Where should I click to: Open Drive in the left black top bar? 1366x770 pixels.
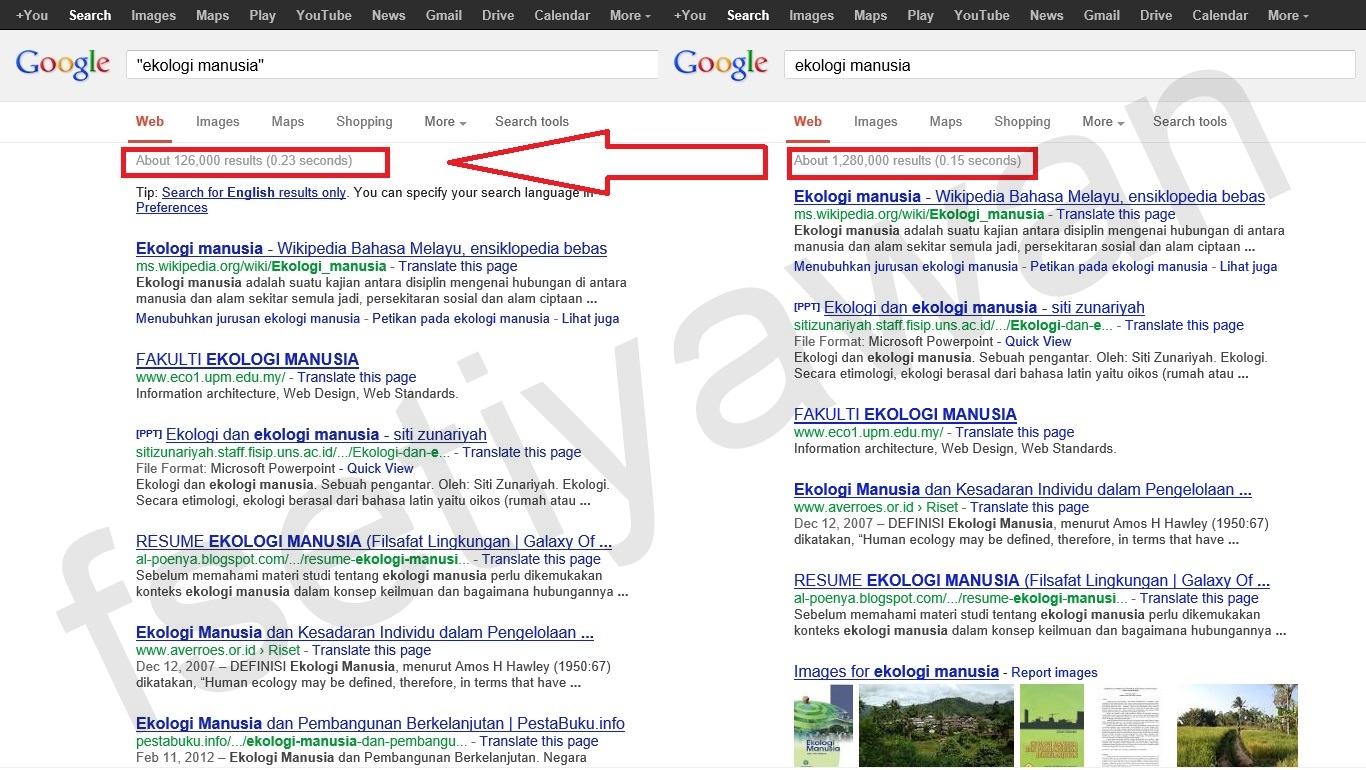pyautogui.click(x=498, y=15)
